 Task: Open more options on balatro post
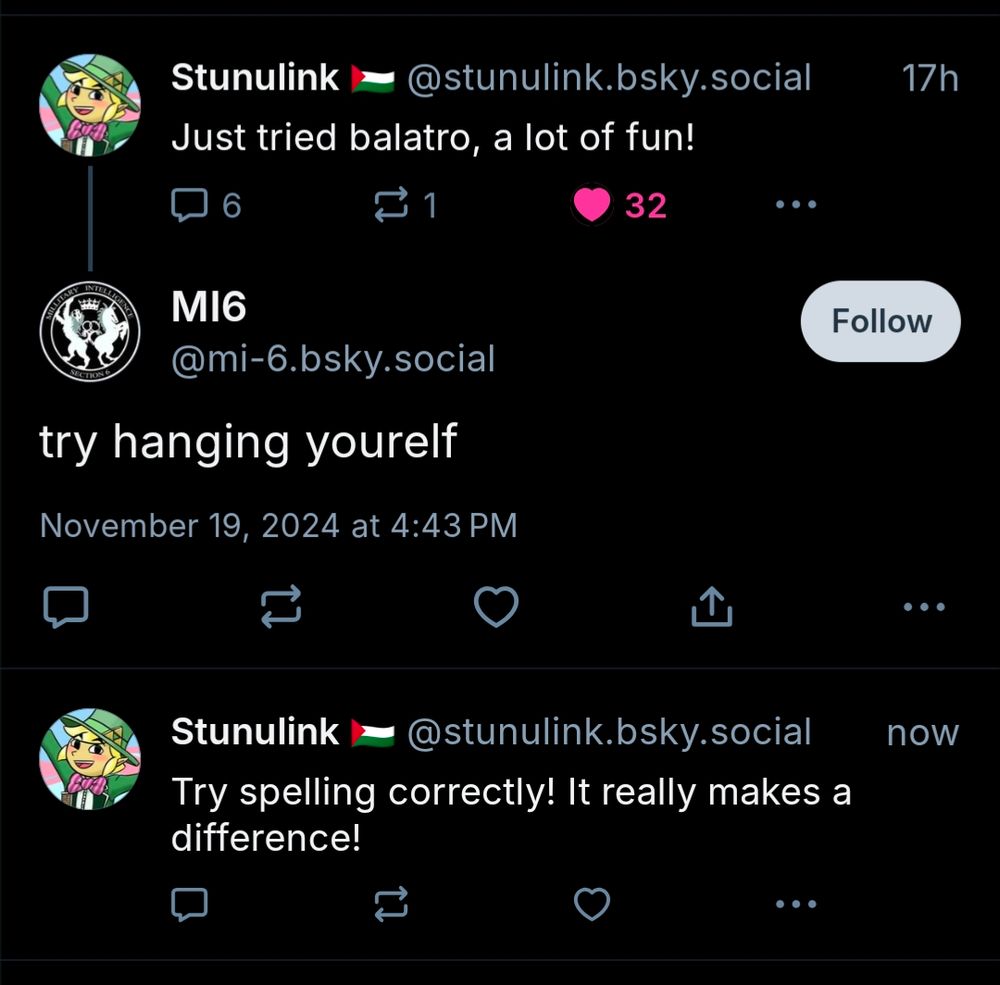796,205
